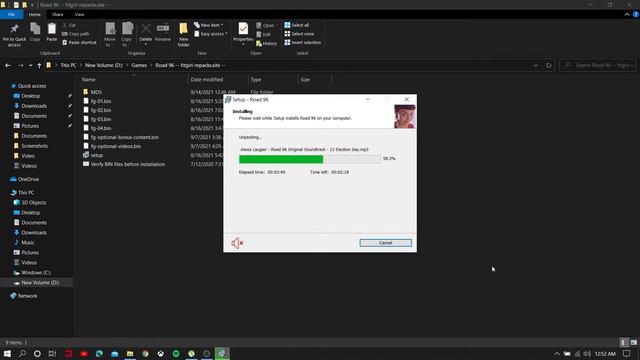Click Select none in ribbon
640x360 pixels.
coord(299,34)
